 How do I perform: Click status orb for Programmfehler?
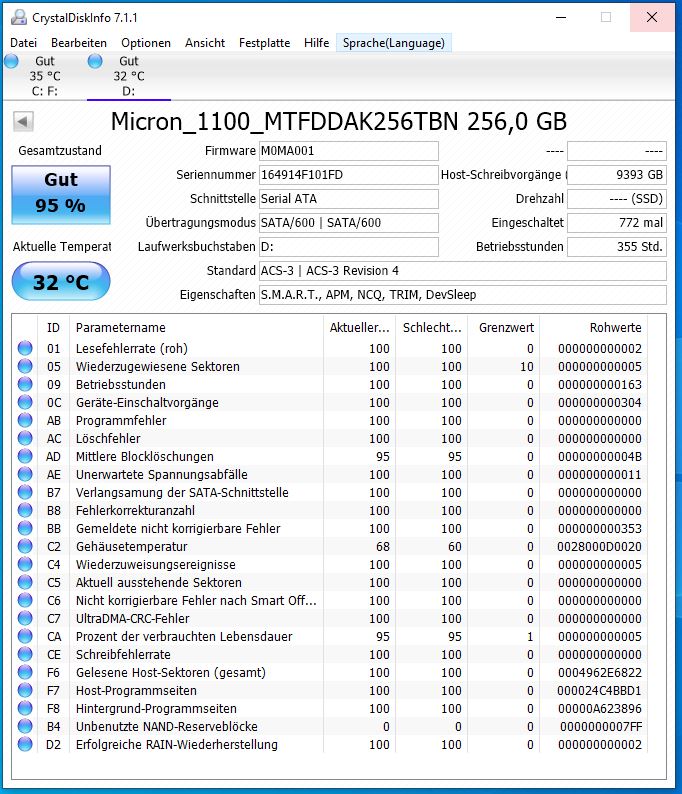coord(25,420)
